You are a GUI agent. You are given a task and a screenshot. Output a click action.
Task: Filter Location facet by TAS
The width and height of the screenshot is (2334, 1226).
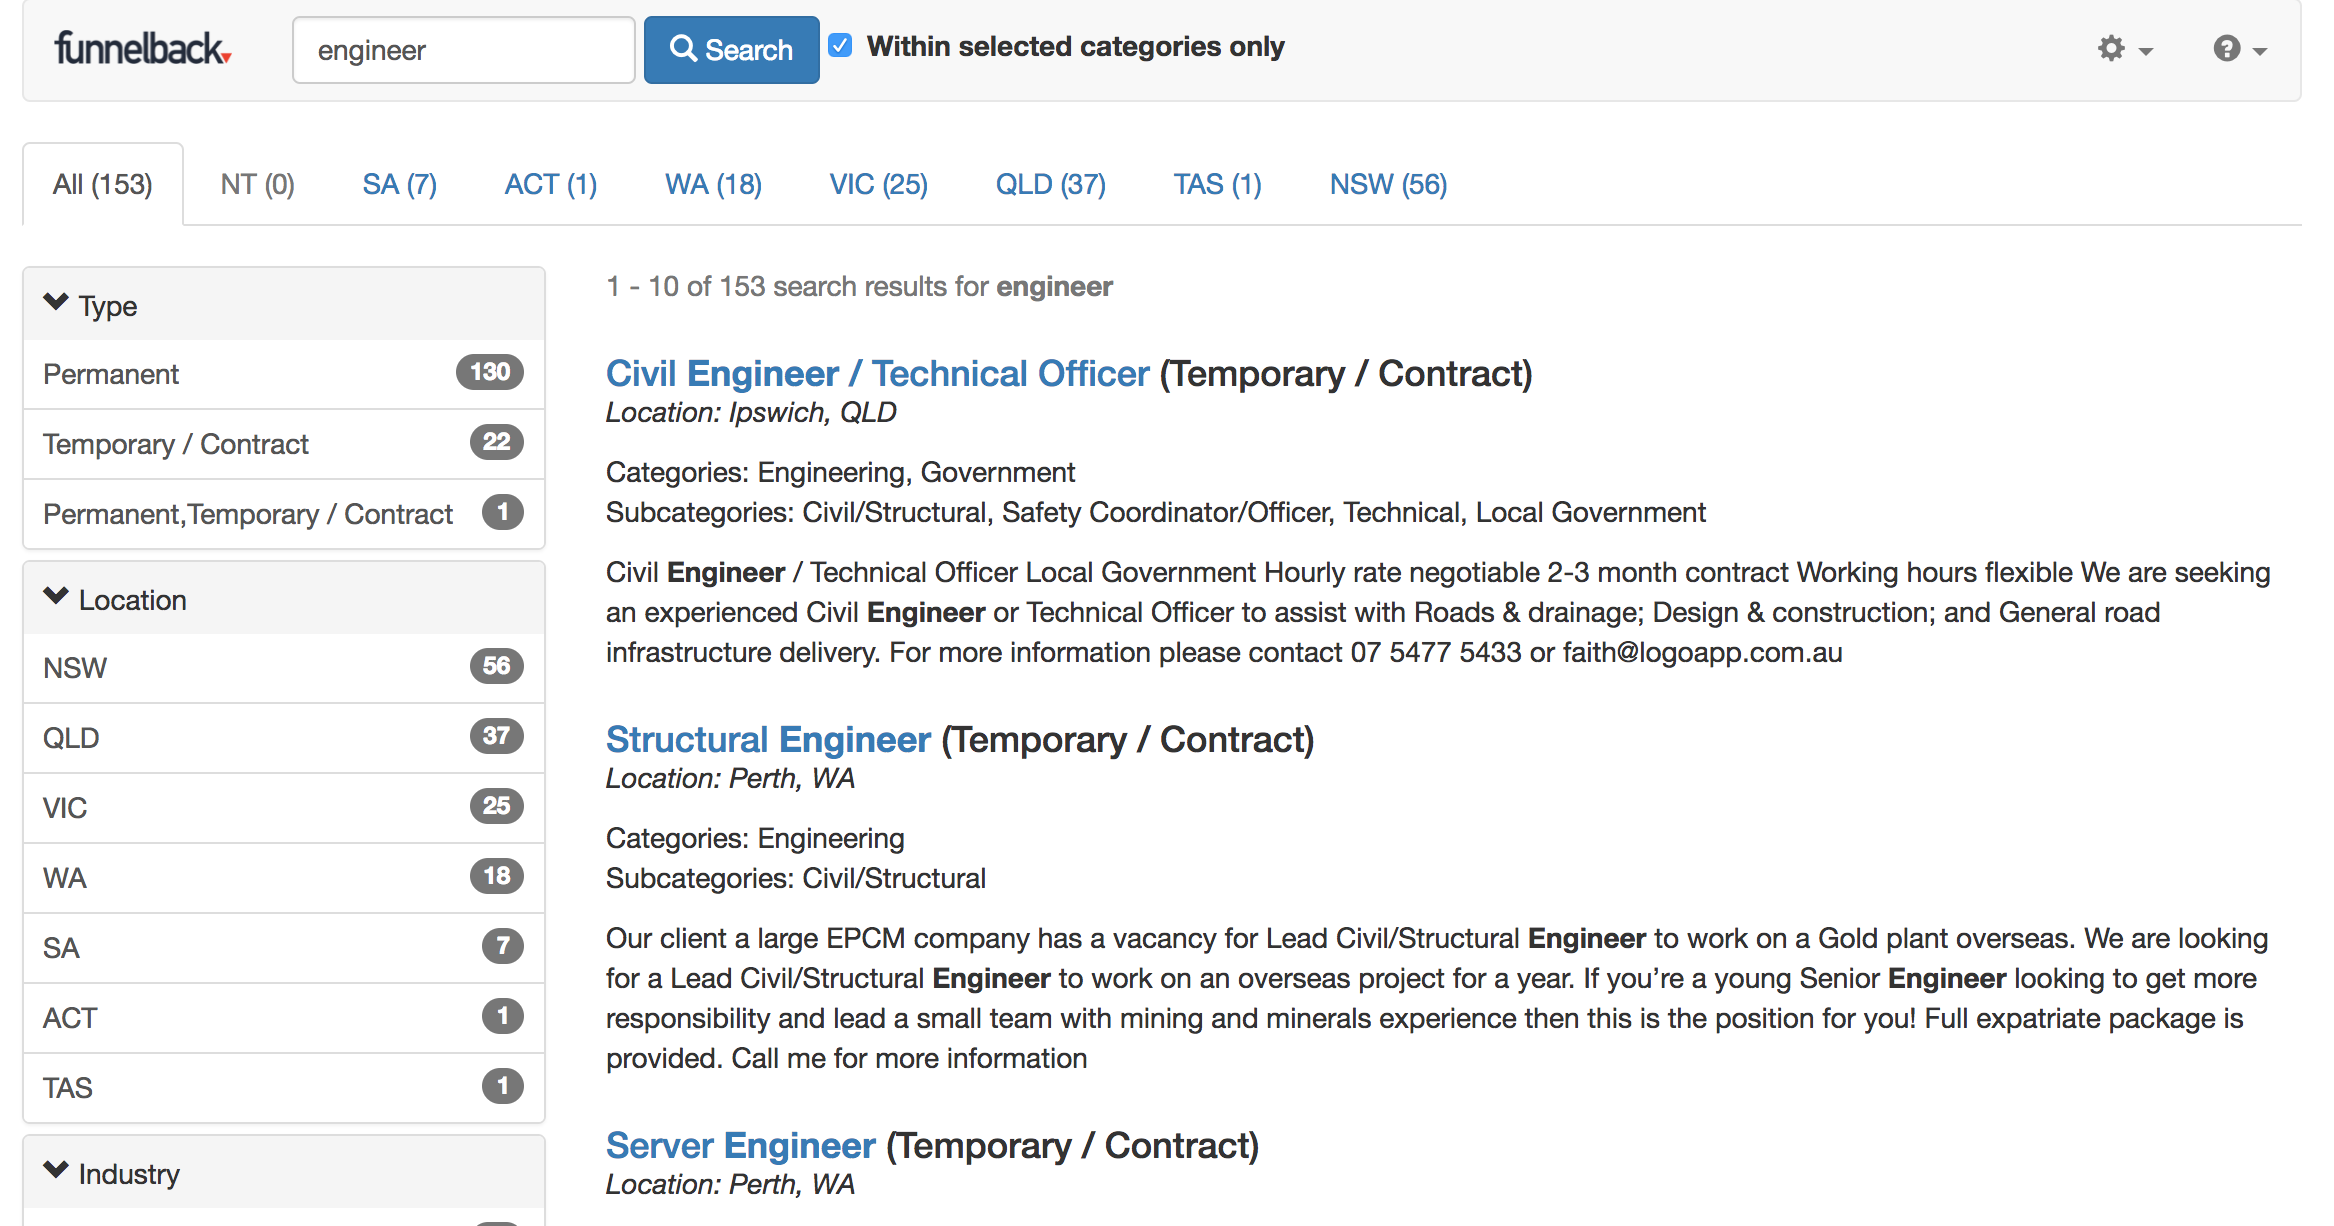tap(67, 1089)
